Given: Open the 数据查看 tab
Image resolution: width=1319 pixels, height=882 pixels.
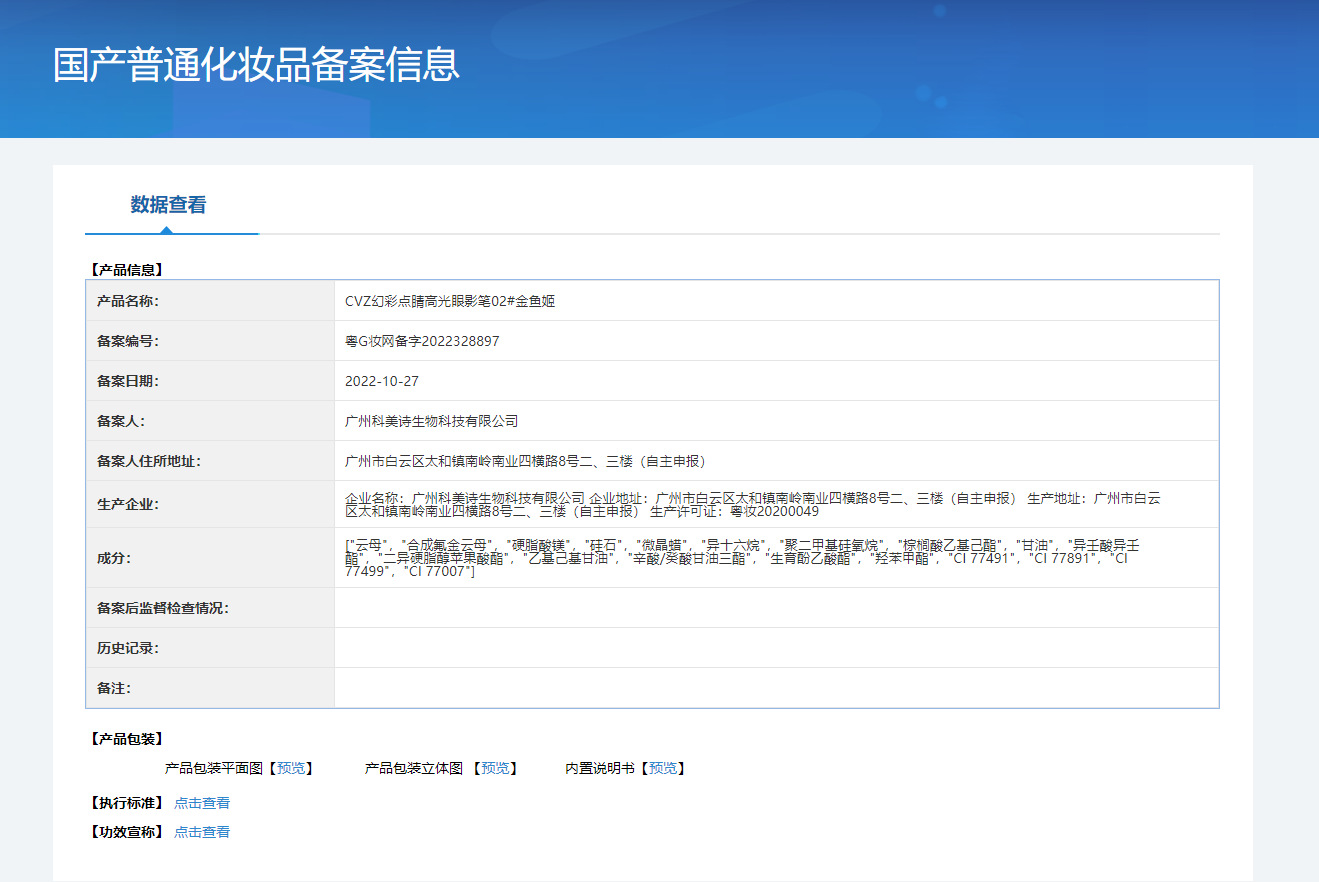Looking at the screenshot, I should click(x=168, y=205).
